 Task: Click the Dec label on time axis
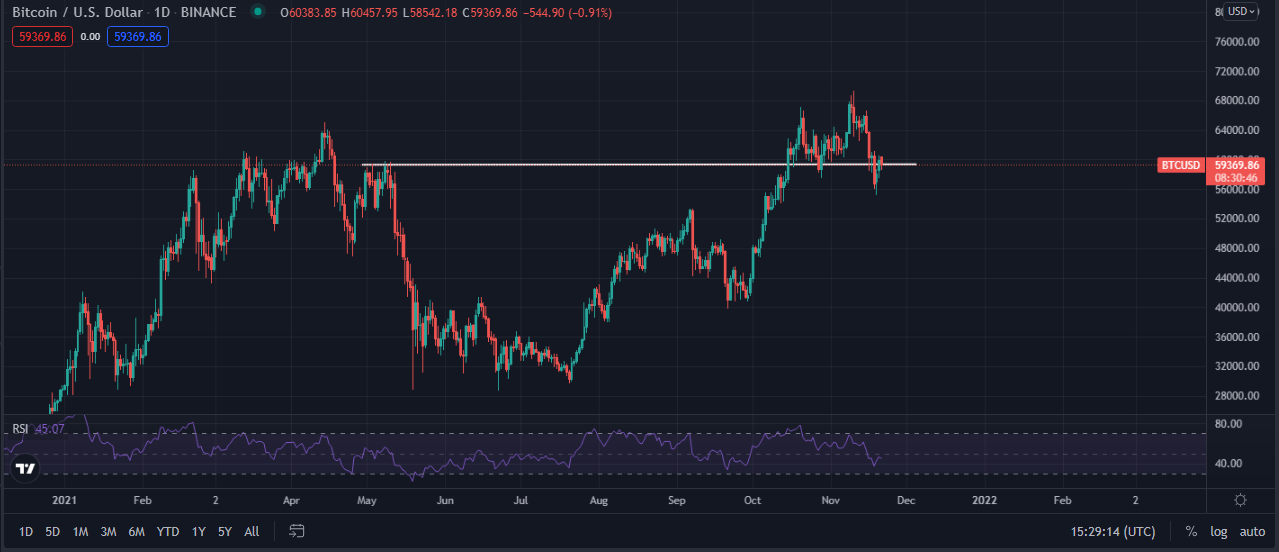point(906,499)
